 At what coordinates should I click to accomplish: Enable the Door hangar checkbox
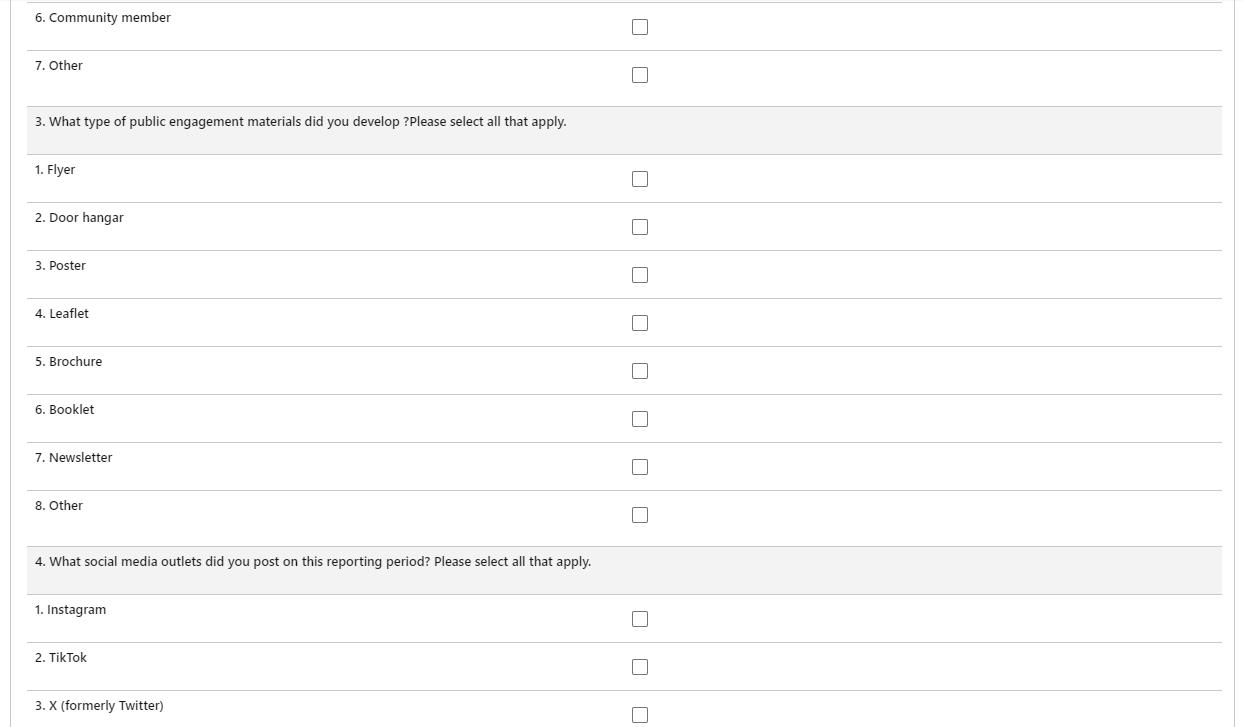(640, 227)
